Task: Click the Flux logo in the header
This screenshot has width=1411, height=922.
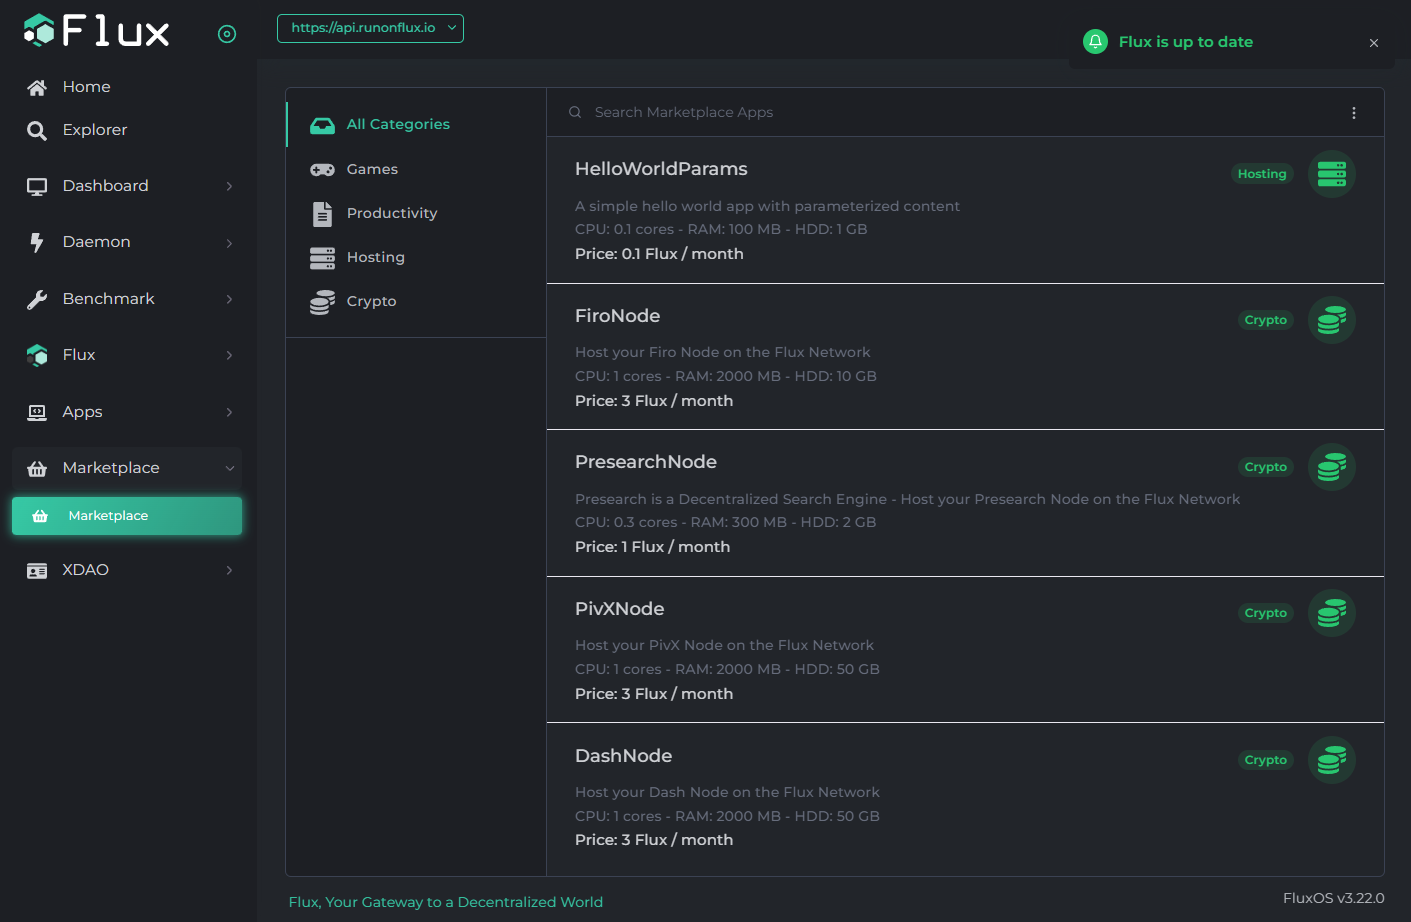Action: click(x=96, y=31)
